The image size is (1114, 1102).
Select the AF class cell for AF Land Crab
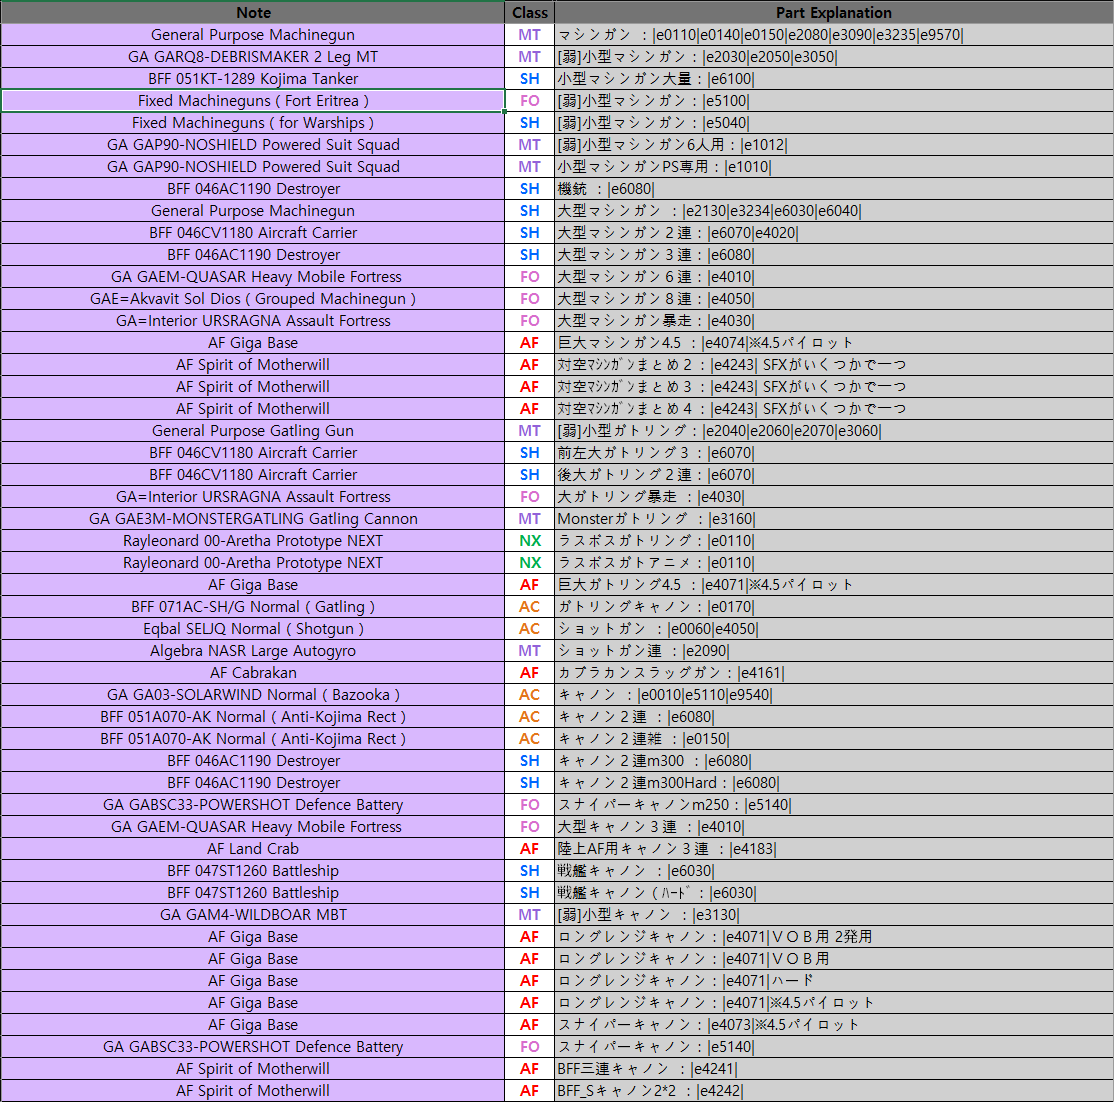(529, 849)
